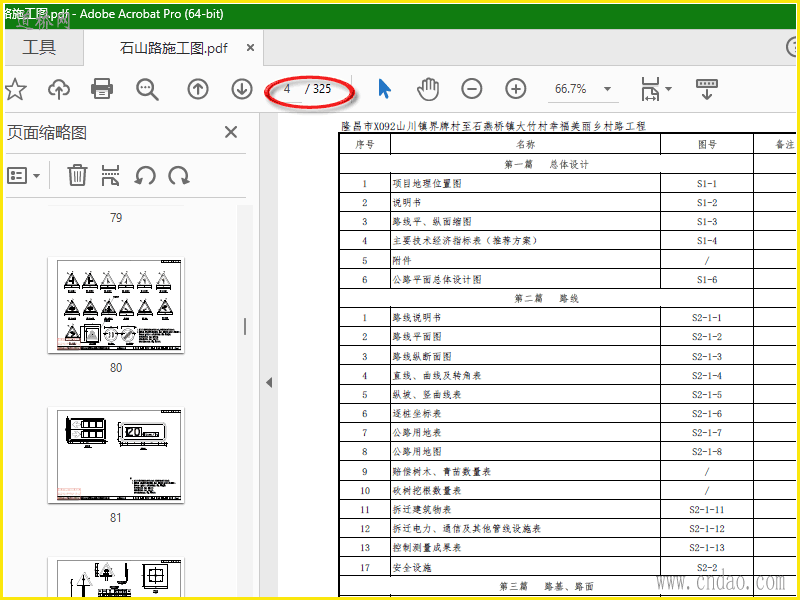This screenshot has width=800, height=600.
Task: Delete selected pages trash icon
Action: point(77,176)
